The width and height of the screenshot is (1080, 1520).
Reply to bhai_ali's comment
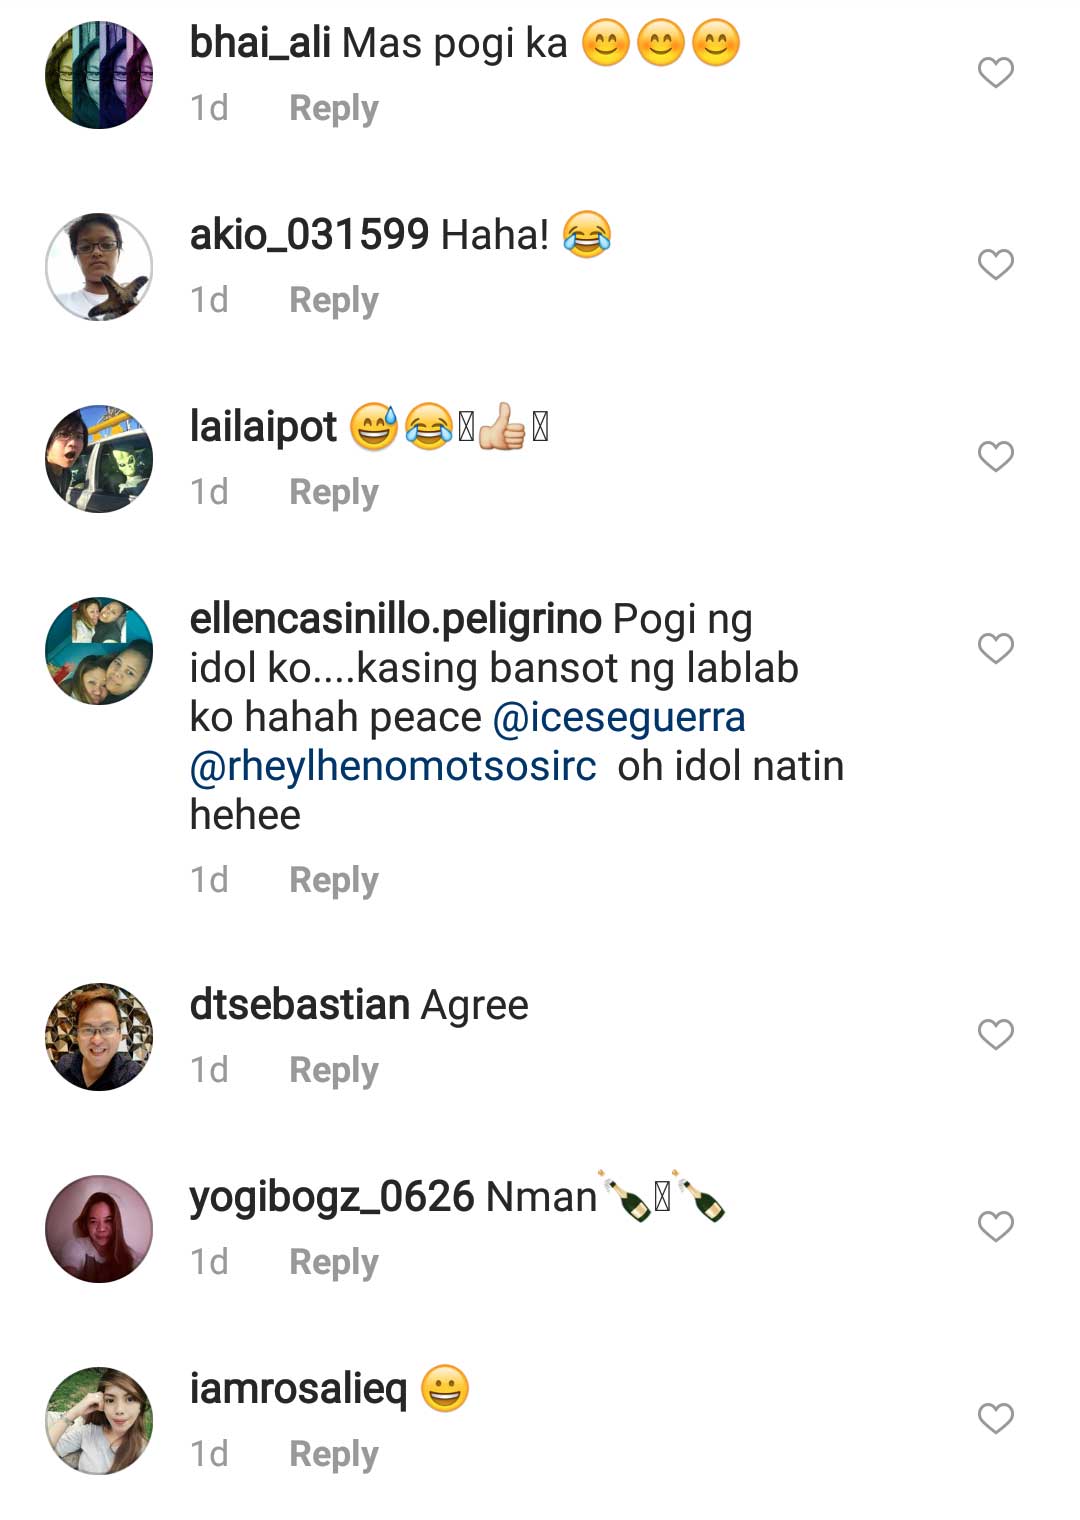point(333,108)
